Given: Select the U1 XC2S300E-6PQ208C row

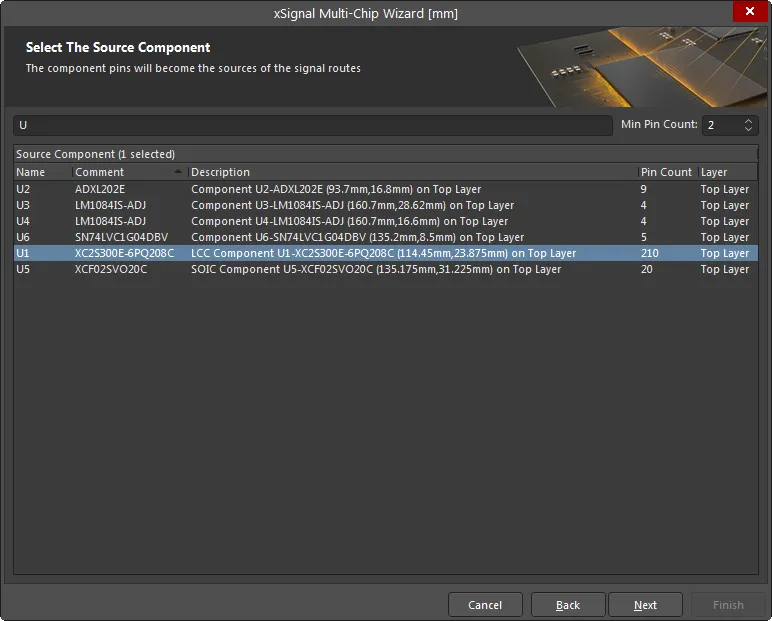Looking at the screenshot, I should pos(386,253).
